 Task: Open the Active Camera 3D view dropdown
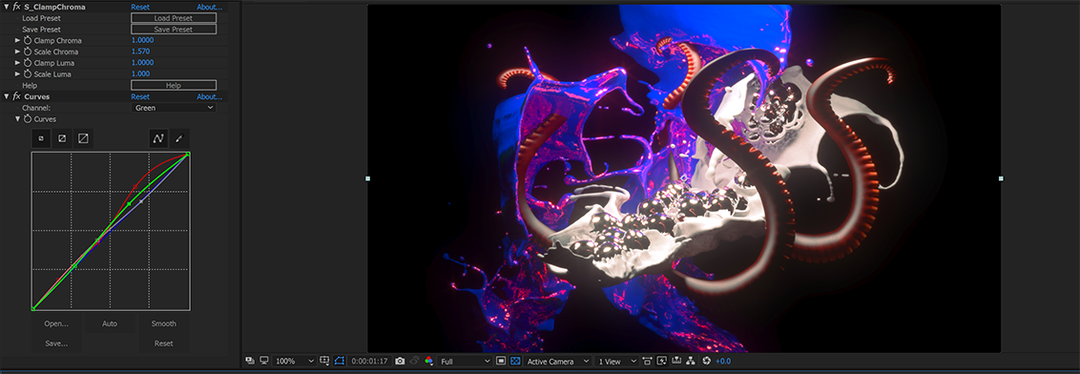click(x=558, y=361)
